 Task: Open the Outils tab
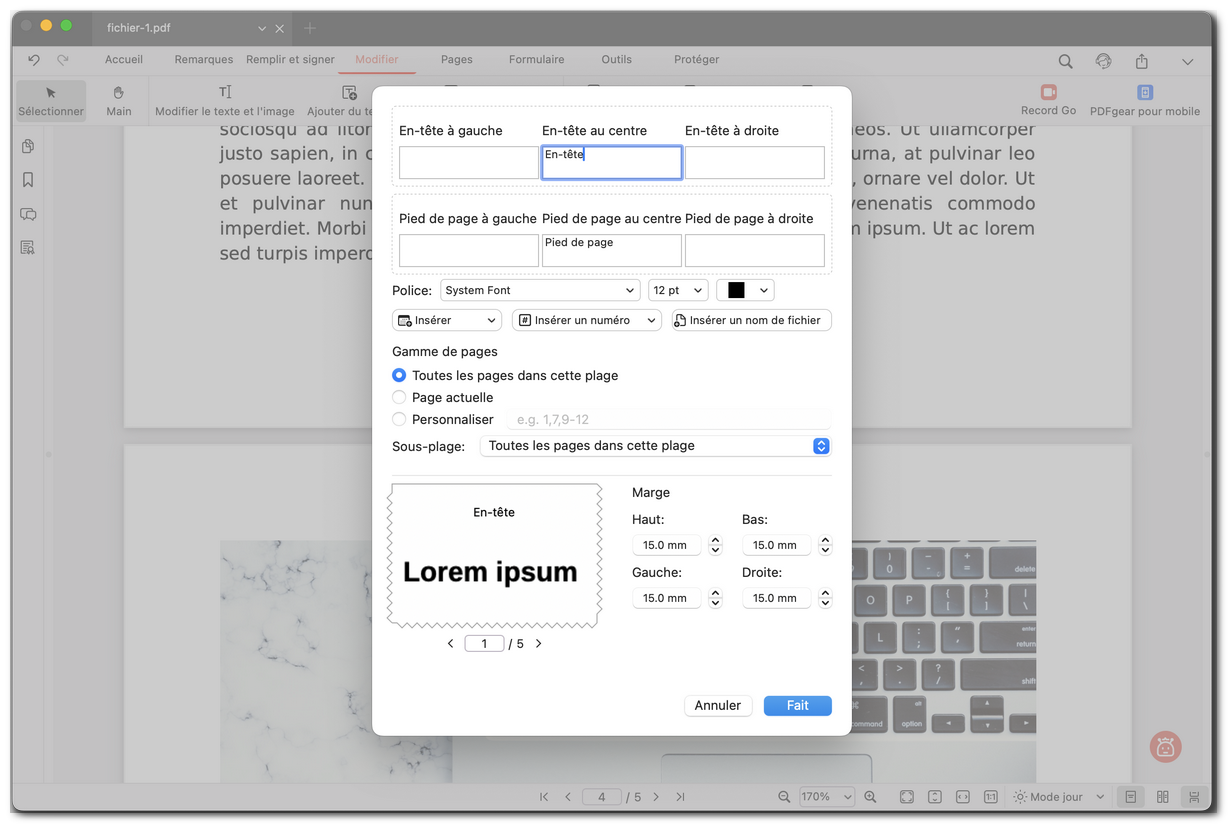616,60
